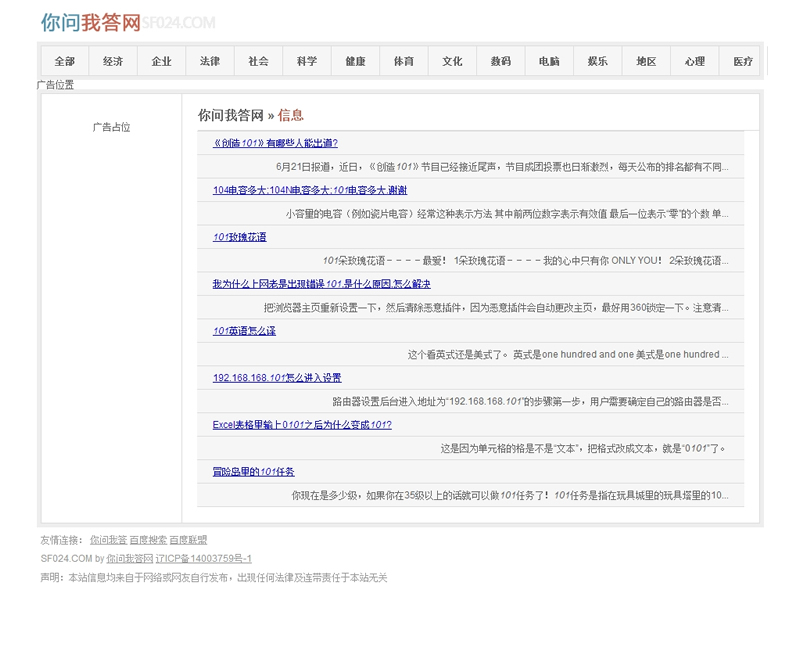Image resolution: width=800 pixels, height=655 pixels.
Task: Visit the 百度搜索 friendly link in footer
Action: click(x=148, y=540)
